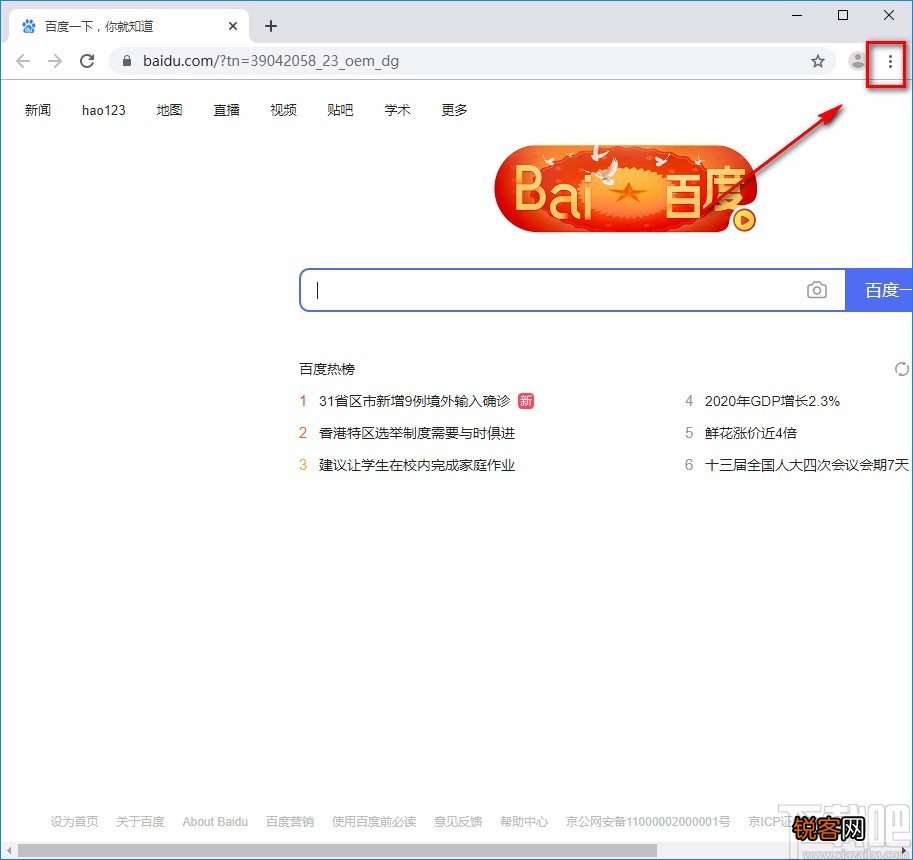Open the 新闻 link
The width and height of the screenshot is (913, 860).
click(x=38, y=109)
